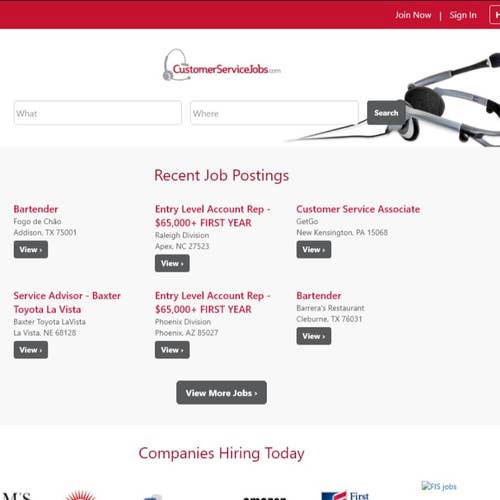
Task: Click the CustomerServiceJobs.com headset logo
Action: pyautogui.click(x=221, y=65)
